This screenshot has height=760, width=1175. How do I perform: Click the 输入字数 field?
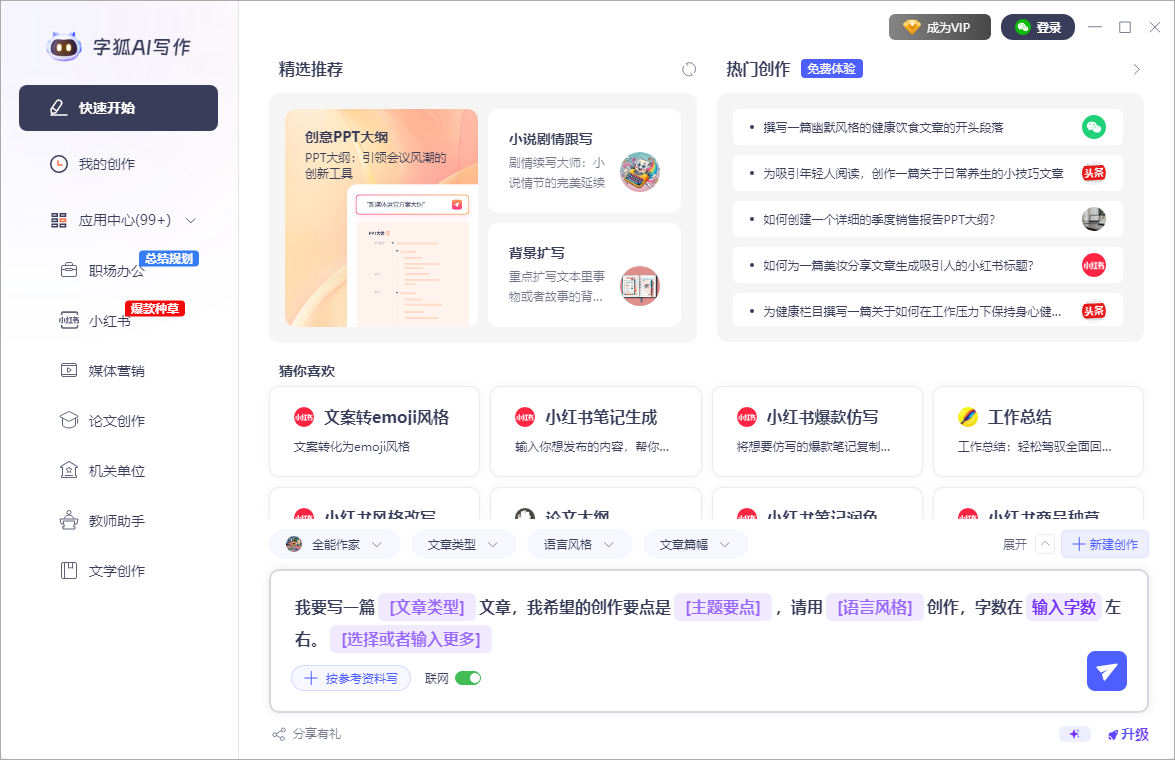1064,607
